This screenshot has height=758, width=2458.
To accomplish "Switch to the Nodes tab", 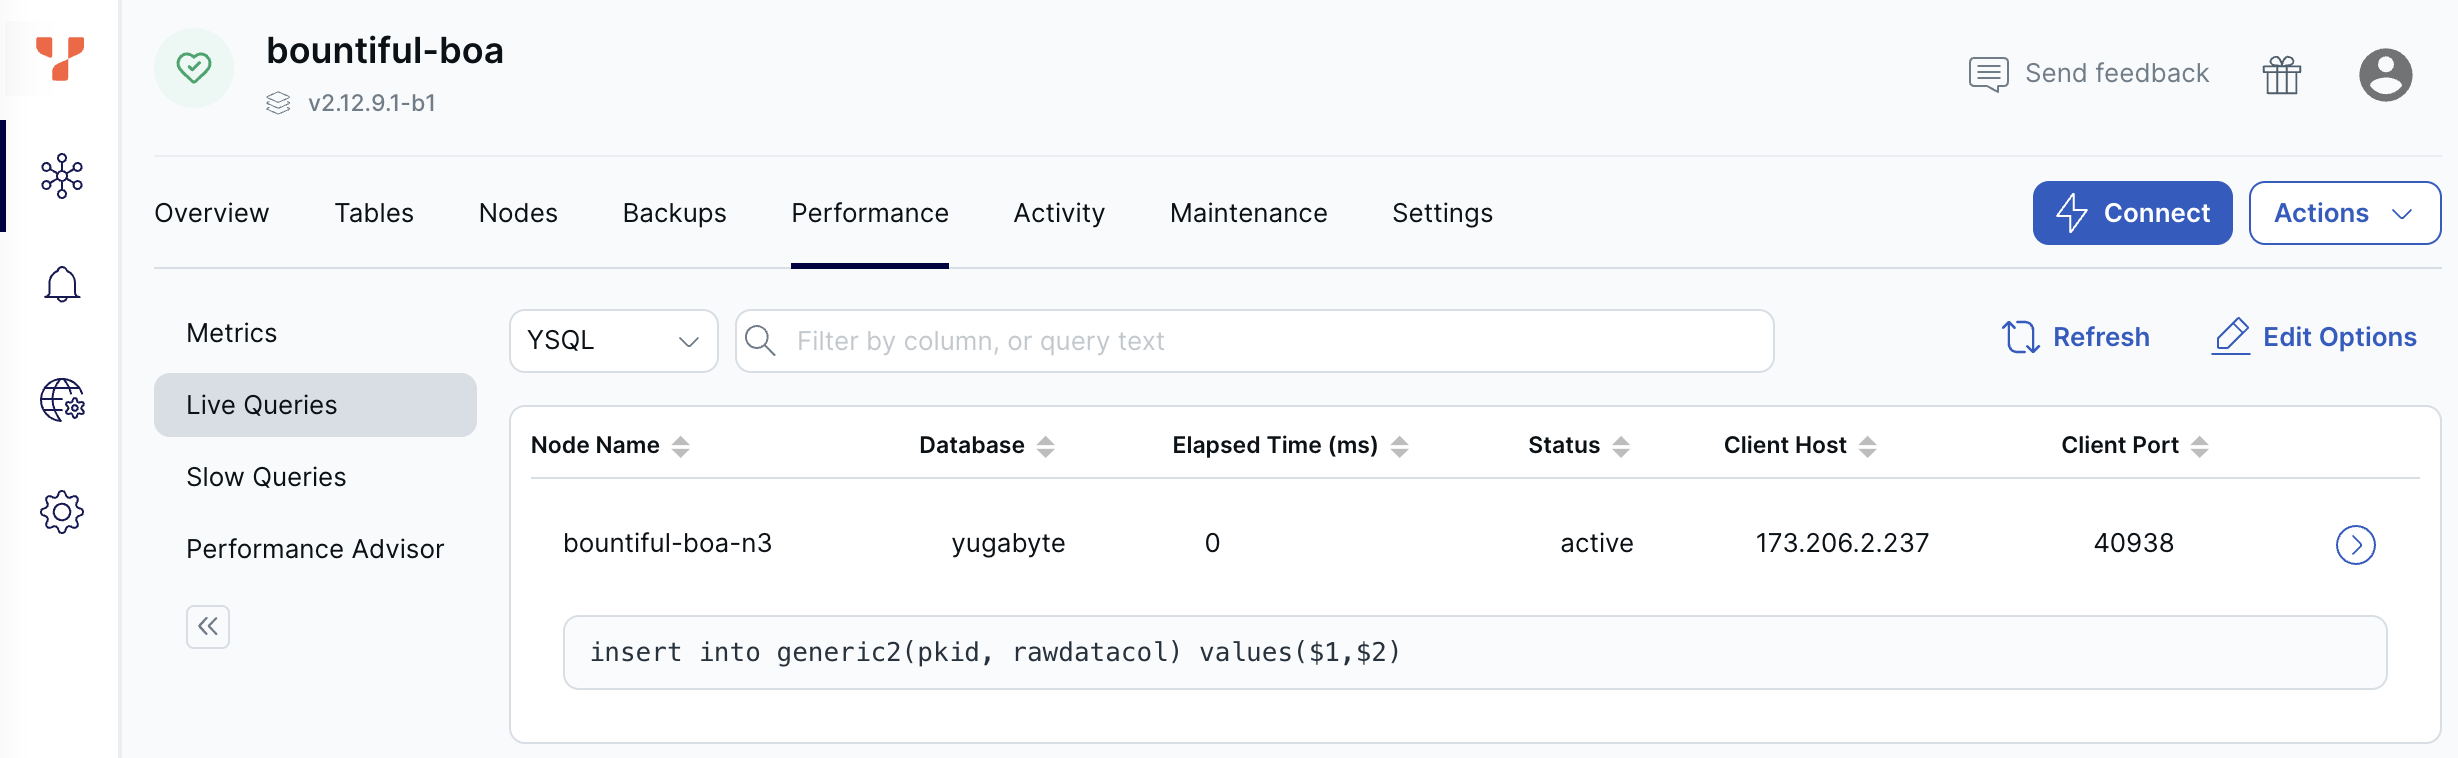I will (x=518, y=213).
